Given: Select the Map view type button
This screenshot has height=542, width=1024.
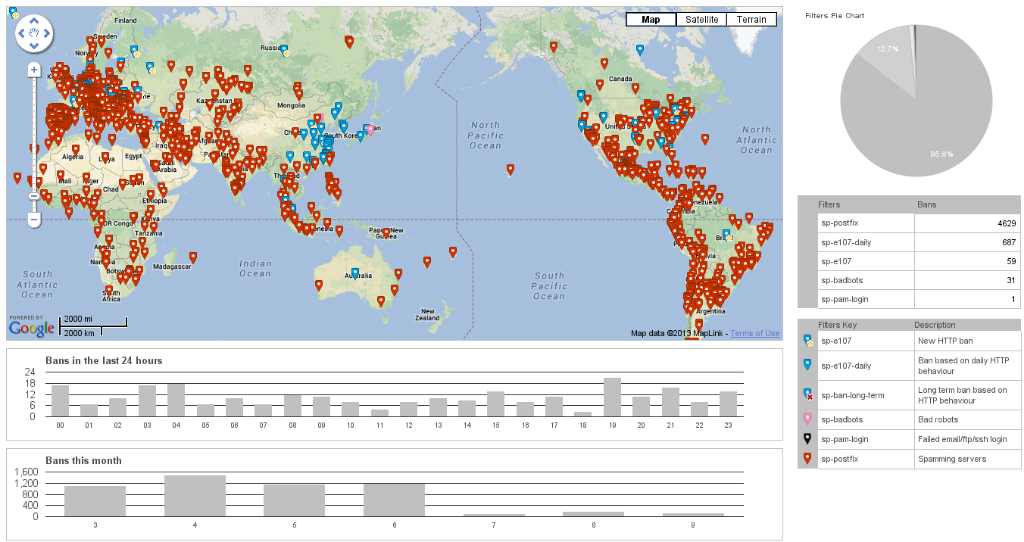Looking at the screenshot, I should click(x=650, y=19).
